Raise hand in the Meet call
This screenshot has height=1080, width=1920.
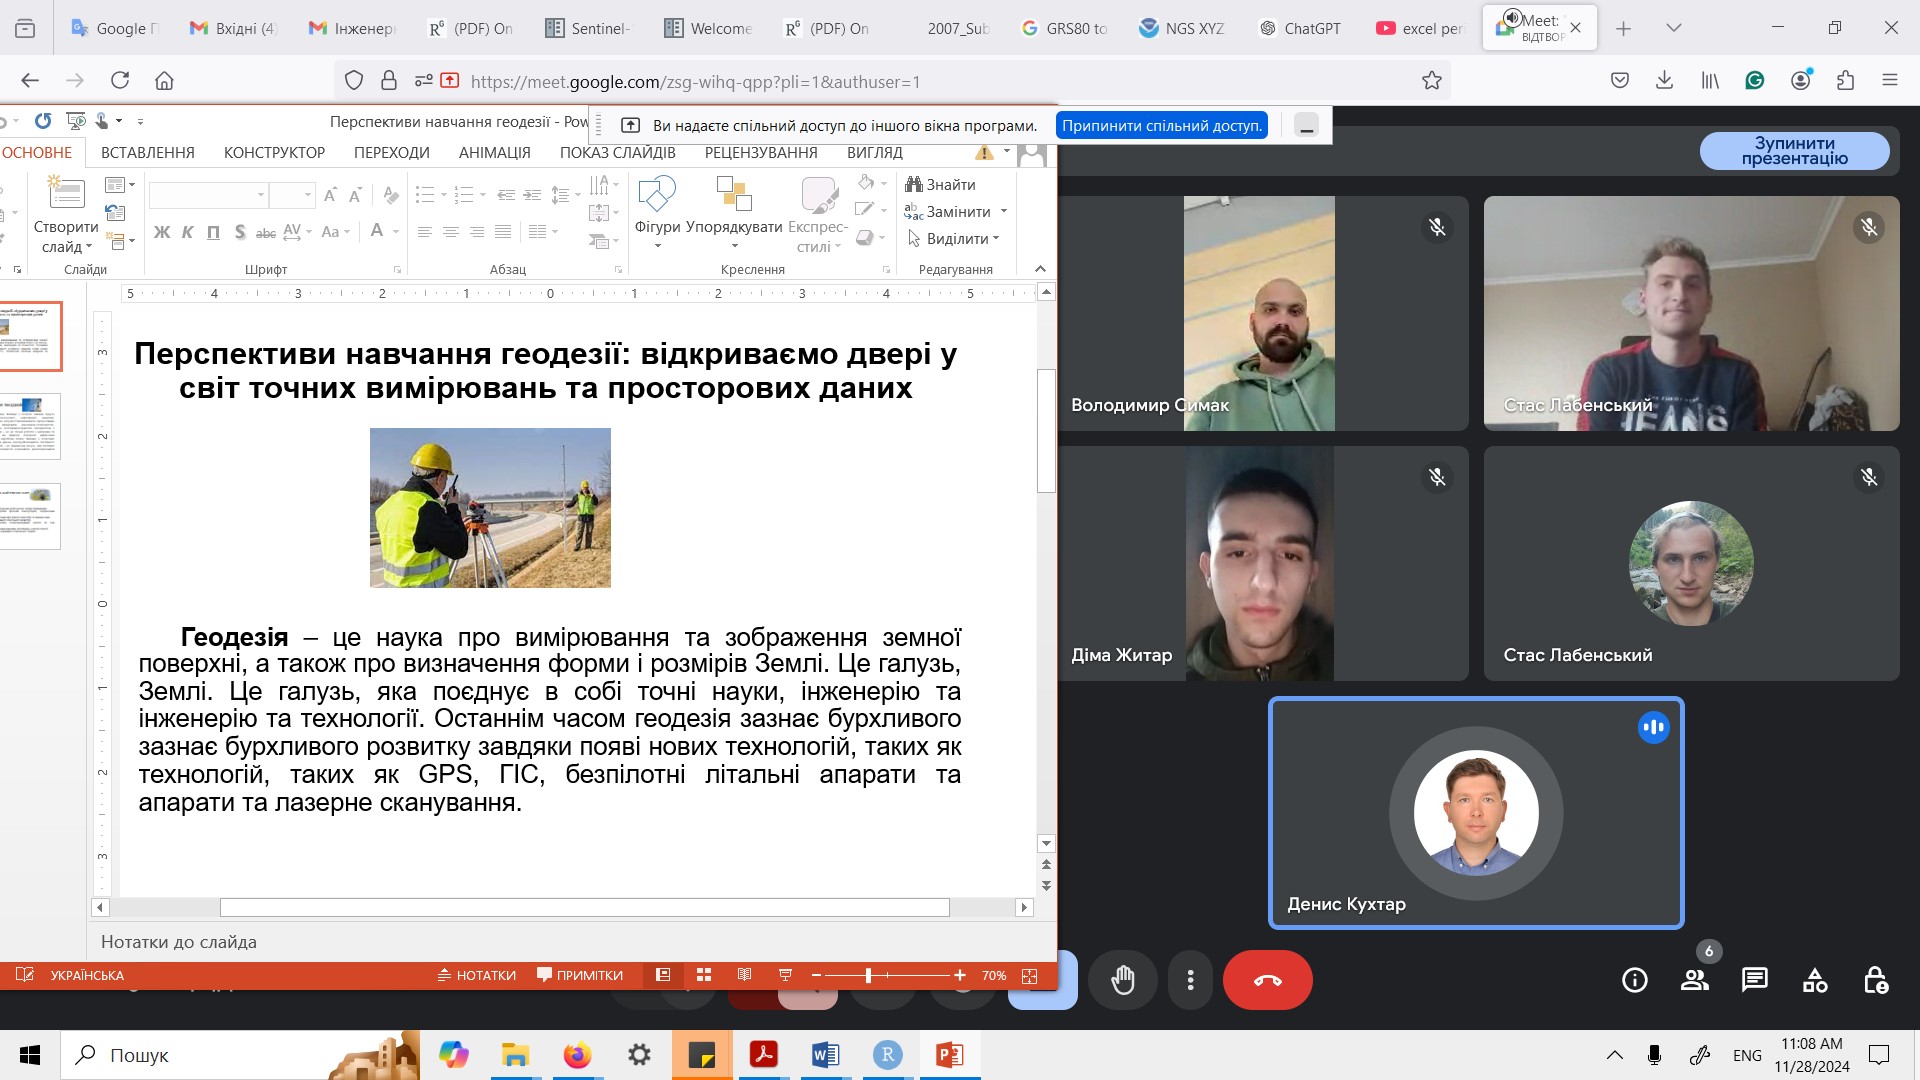(x=1123, y=980)
